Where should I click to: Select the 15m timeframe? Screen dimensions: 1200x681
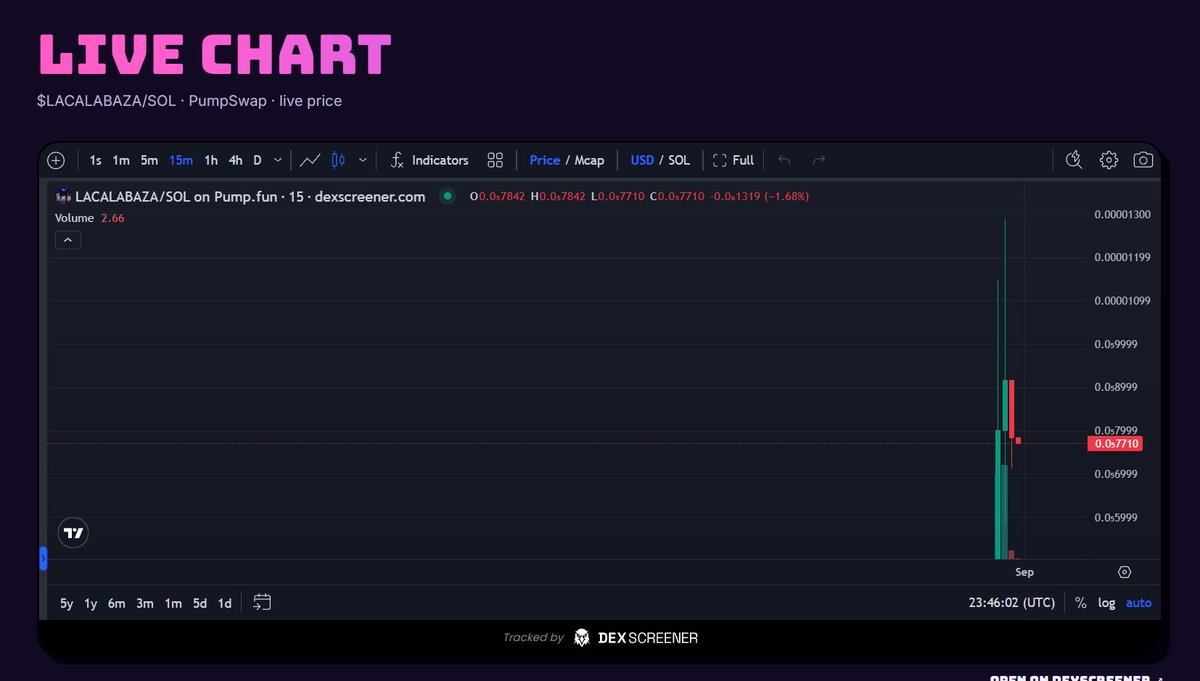(x=181, y=160)
